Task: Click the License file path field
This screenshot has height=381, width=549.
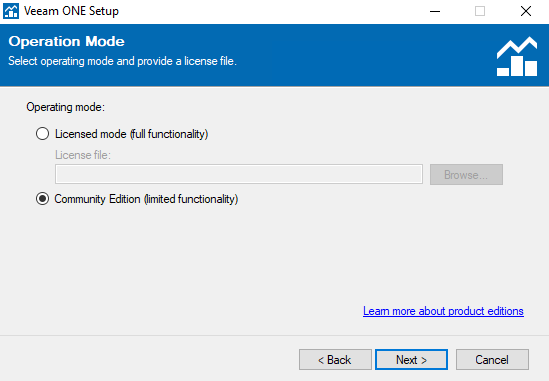Action: coord(239,174)
